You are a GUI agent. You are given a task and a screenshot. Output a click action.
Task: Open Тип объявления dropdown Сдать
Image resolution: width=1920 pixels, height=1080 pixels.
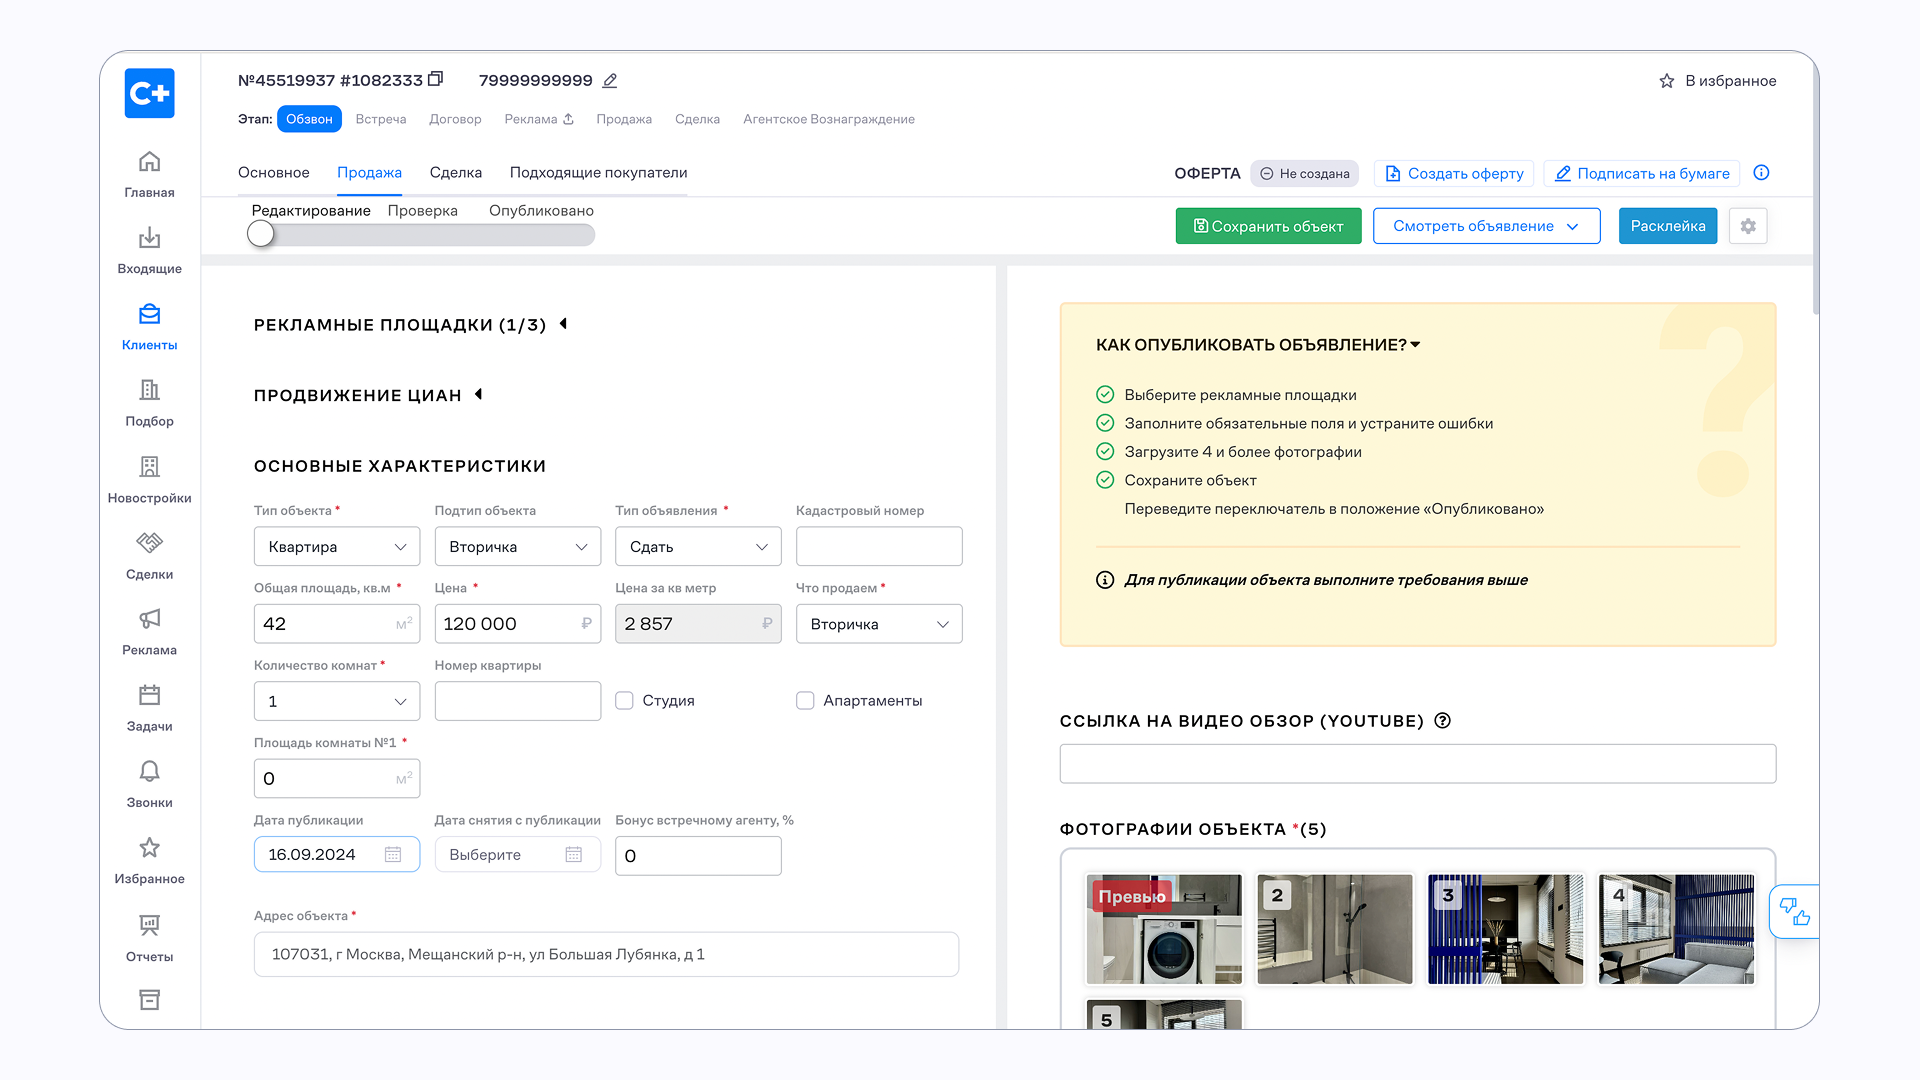coord(698,547)
